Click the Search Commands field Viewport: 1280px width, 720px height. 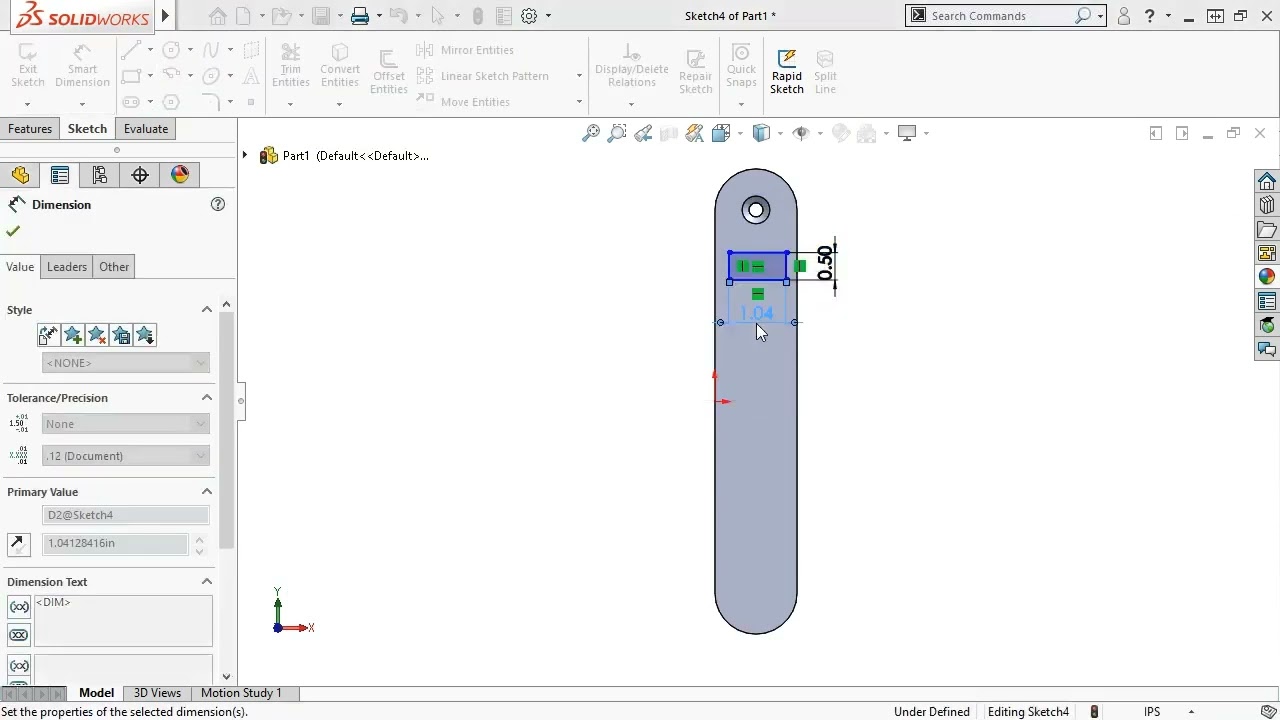click(x=1005, y=16)
